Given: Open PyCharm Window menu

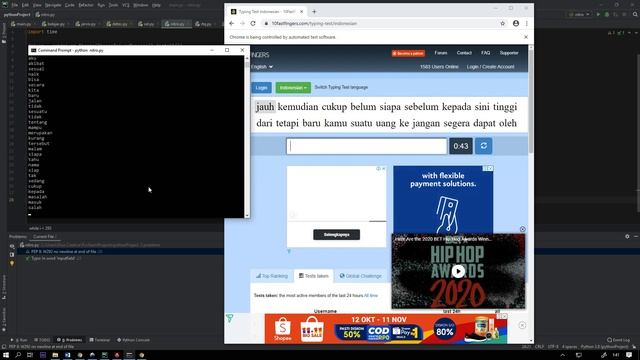Looking at the screenshot, I should (x=140, y=5).
